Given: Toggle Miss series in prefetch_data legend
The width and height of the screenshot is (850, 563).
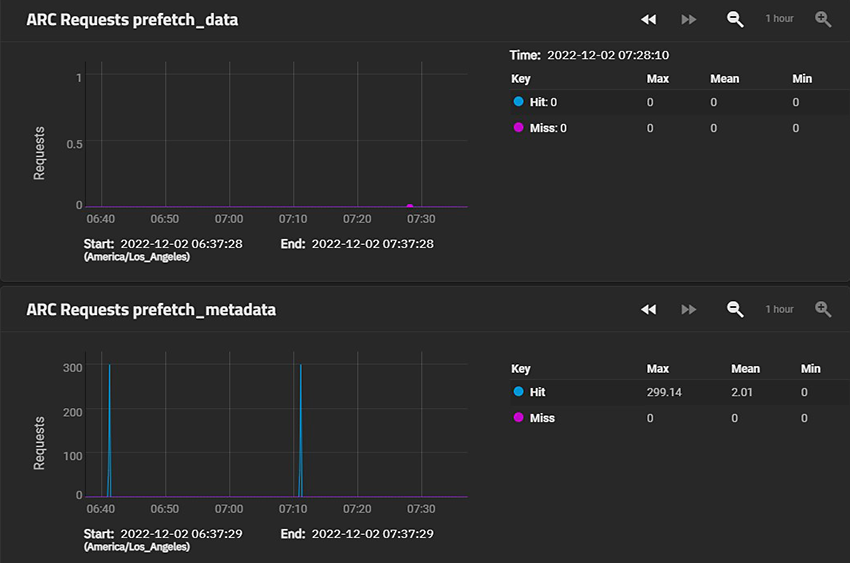Looking at the screenshot, I should [545, 128].
